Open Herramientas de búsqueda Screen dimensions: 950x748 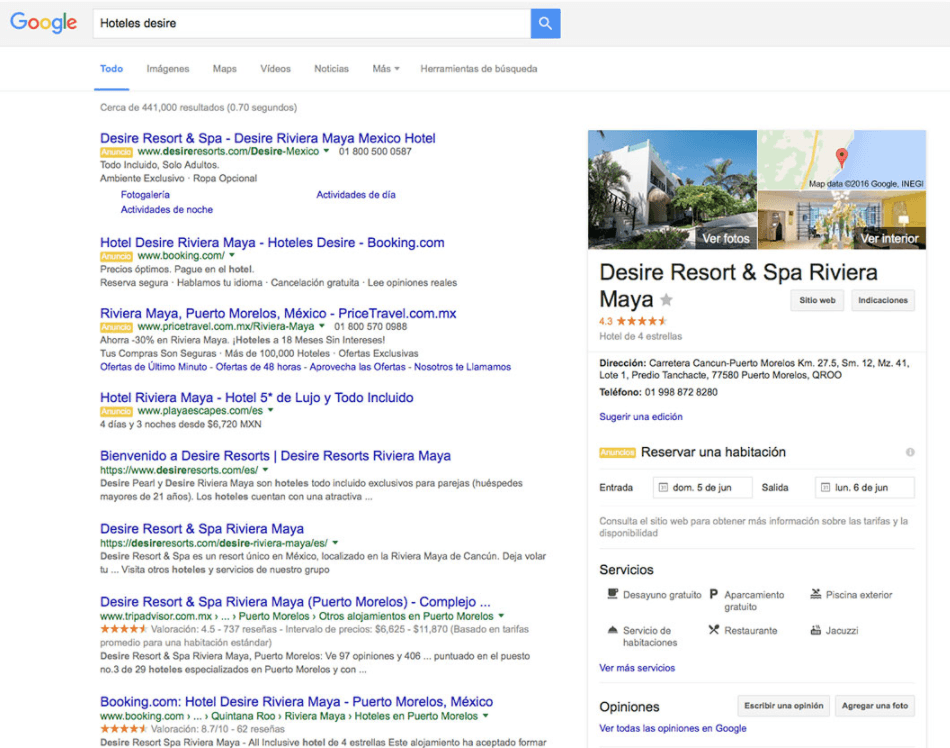pyautogui.click(x=479, y=69)
